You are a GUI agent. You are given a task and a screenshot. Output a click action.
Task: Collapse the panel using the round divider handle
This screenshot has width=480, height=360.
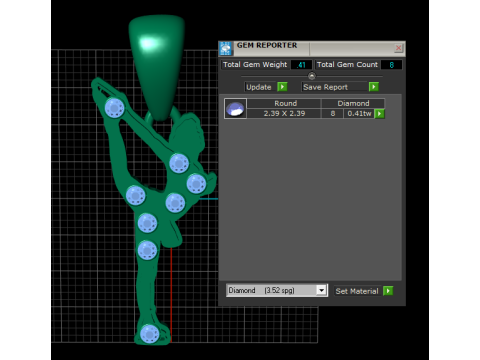tap(312, 76)
